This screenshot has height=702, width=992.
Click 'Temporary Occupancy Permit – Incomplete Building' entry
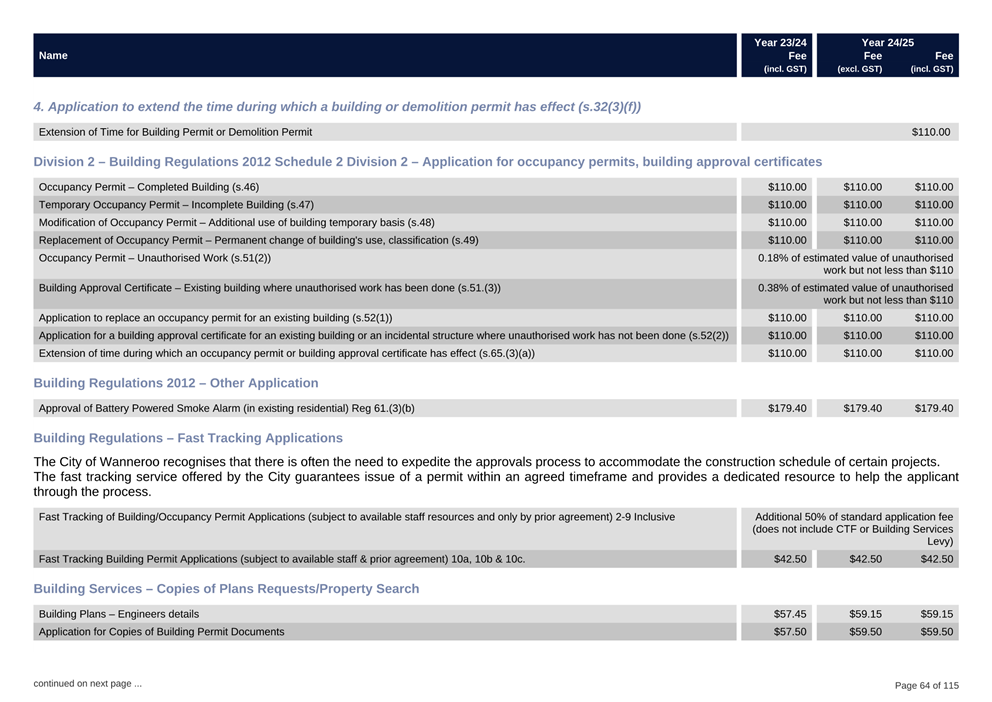[175, 205]
